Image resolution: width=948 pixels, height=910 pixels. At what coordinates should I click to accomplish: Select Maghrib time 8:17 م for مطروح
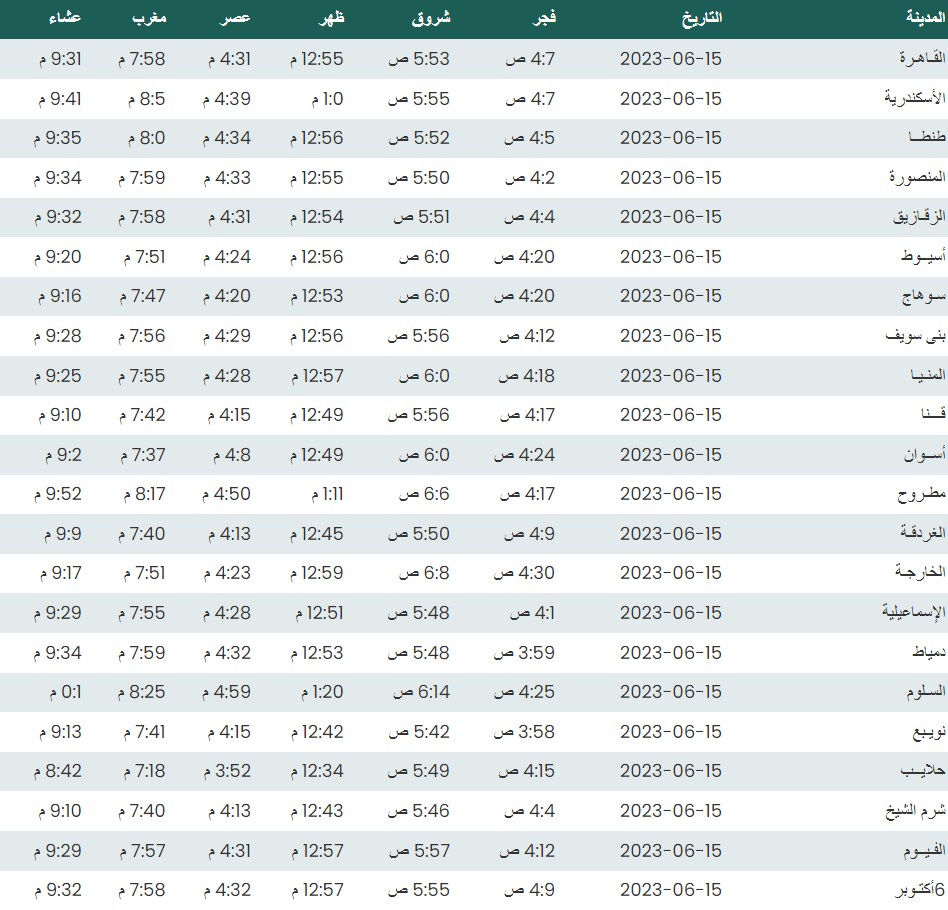144,494
